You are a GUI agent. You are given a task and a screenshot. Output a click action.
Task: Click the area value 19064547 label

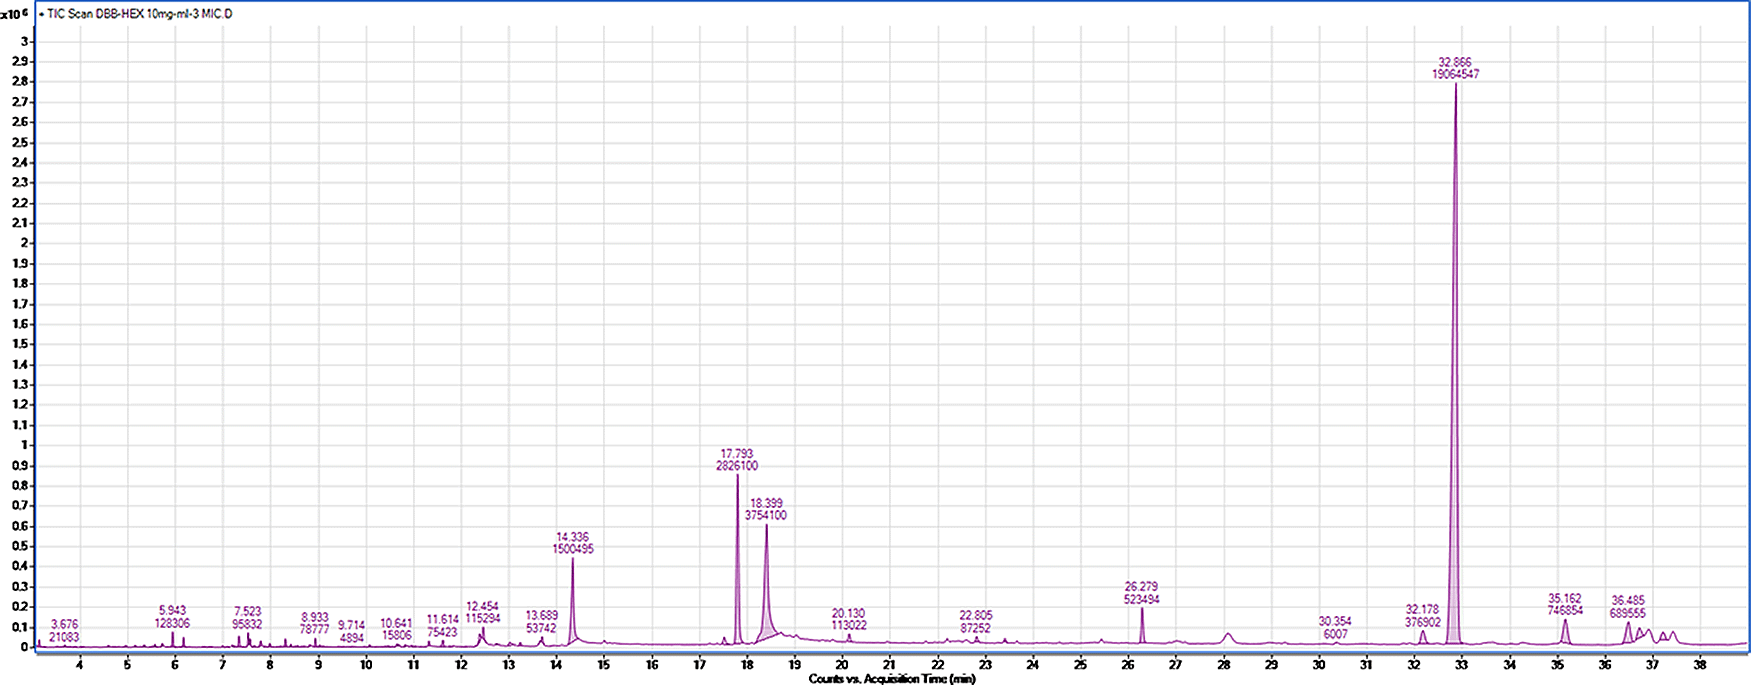click(x=1455, y=74)
